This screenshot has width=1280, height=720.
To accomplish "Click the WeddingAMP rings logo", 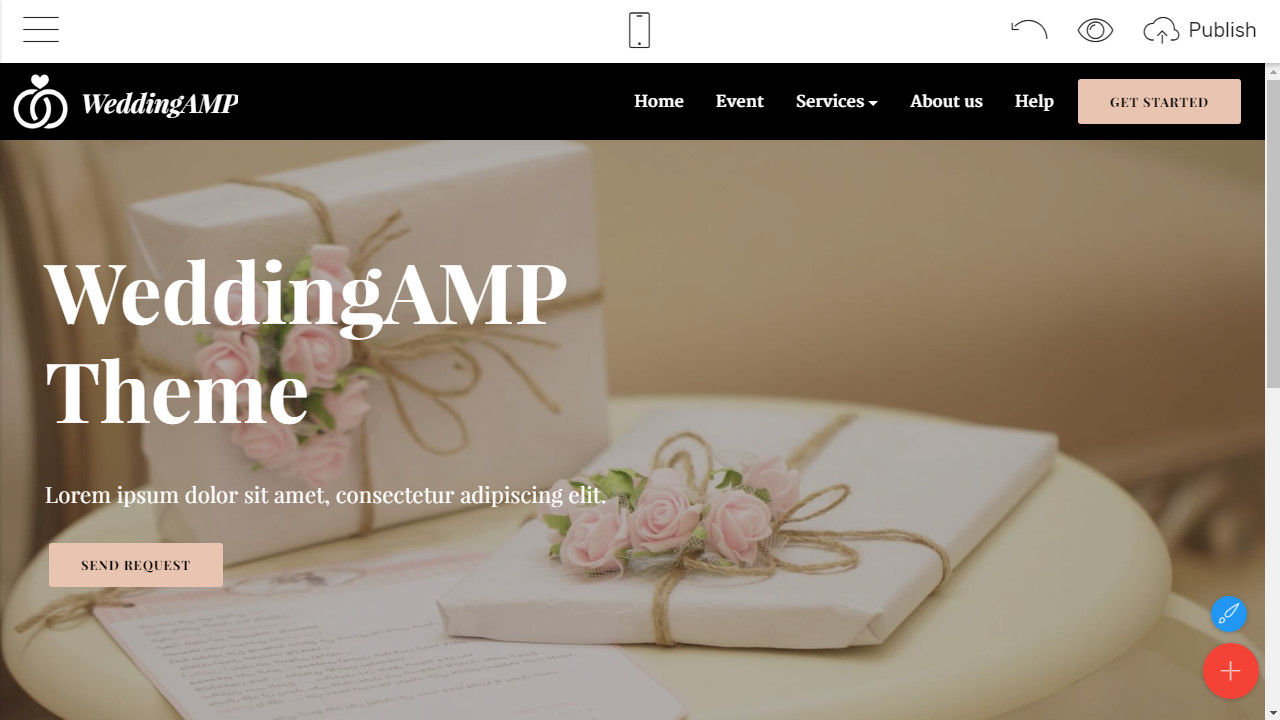I will (40, 101).
